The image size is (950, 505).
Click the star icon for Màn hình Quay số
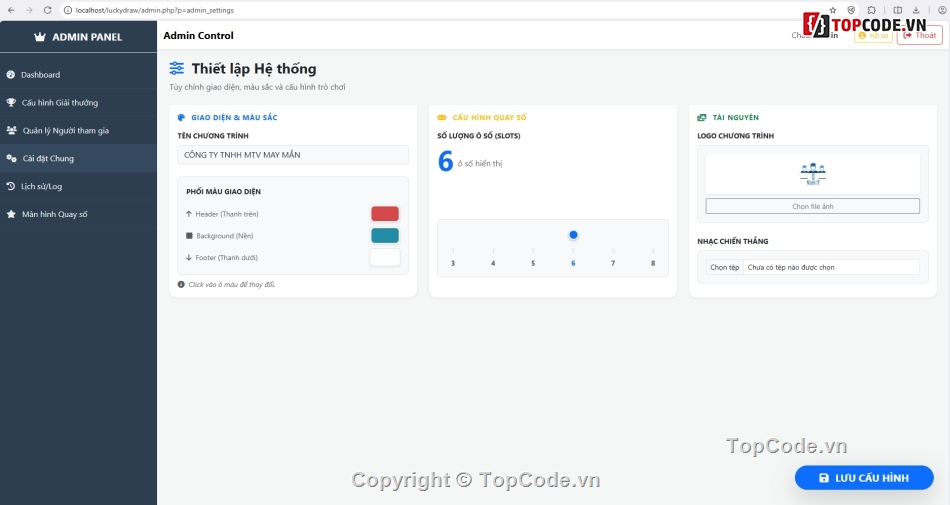point(11,214)
